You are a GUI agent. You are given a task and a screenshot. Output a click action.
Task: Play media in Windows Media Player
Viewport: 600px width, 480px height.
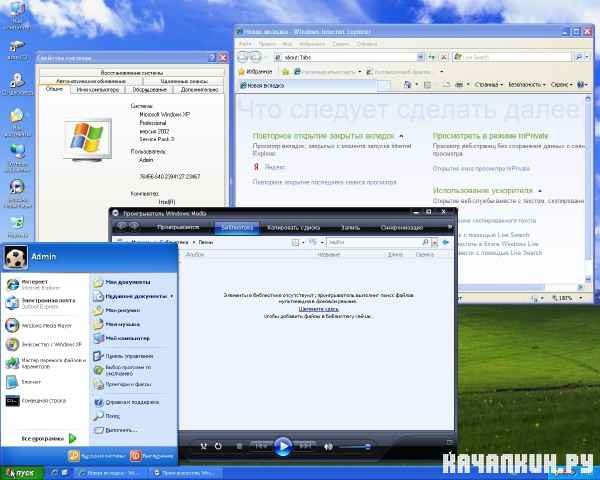[283, 446]
